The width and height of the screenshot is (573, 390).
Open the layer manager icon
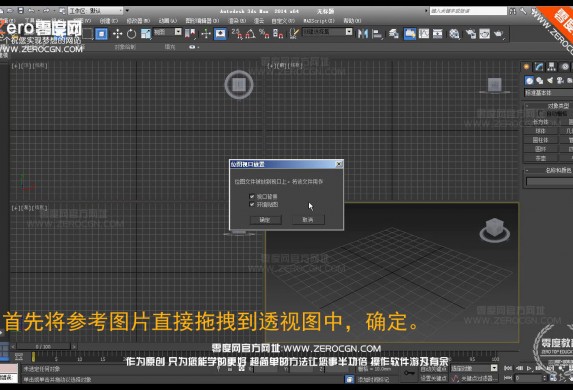point(393,34)
